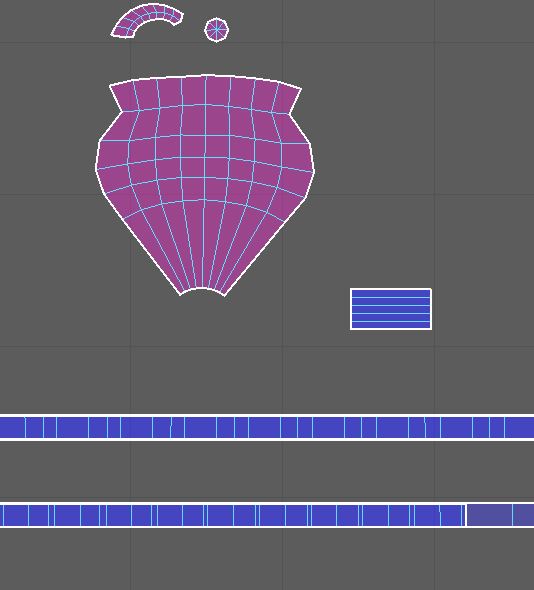
Task: Pick the top-right corner vertex of the vase rim
Action: click(301, 88)
